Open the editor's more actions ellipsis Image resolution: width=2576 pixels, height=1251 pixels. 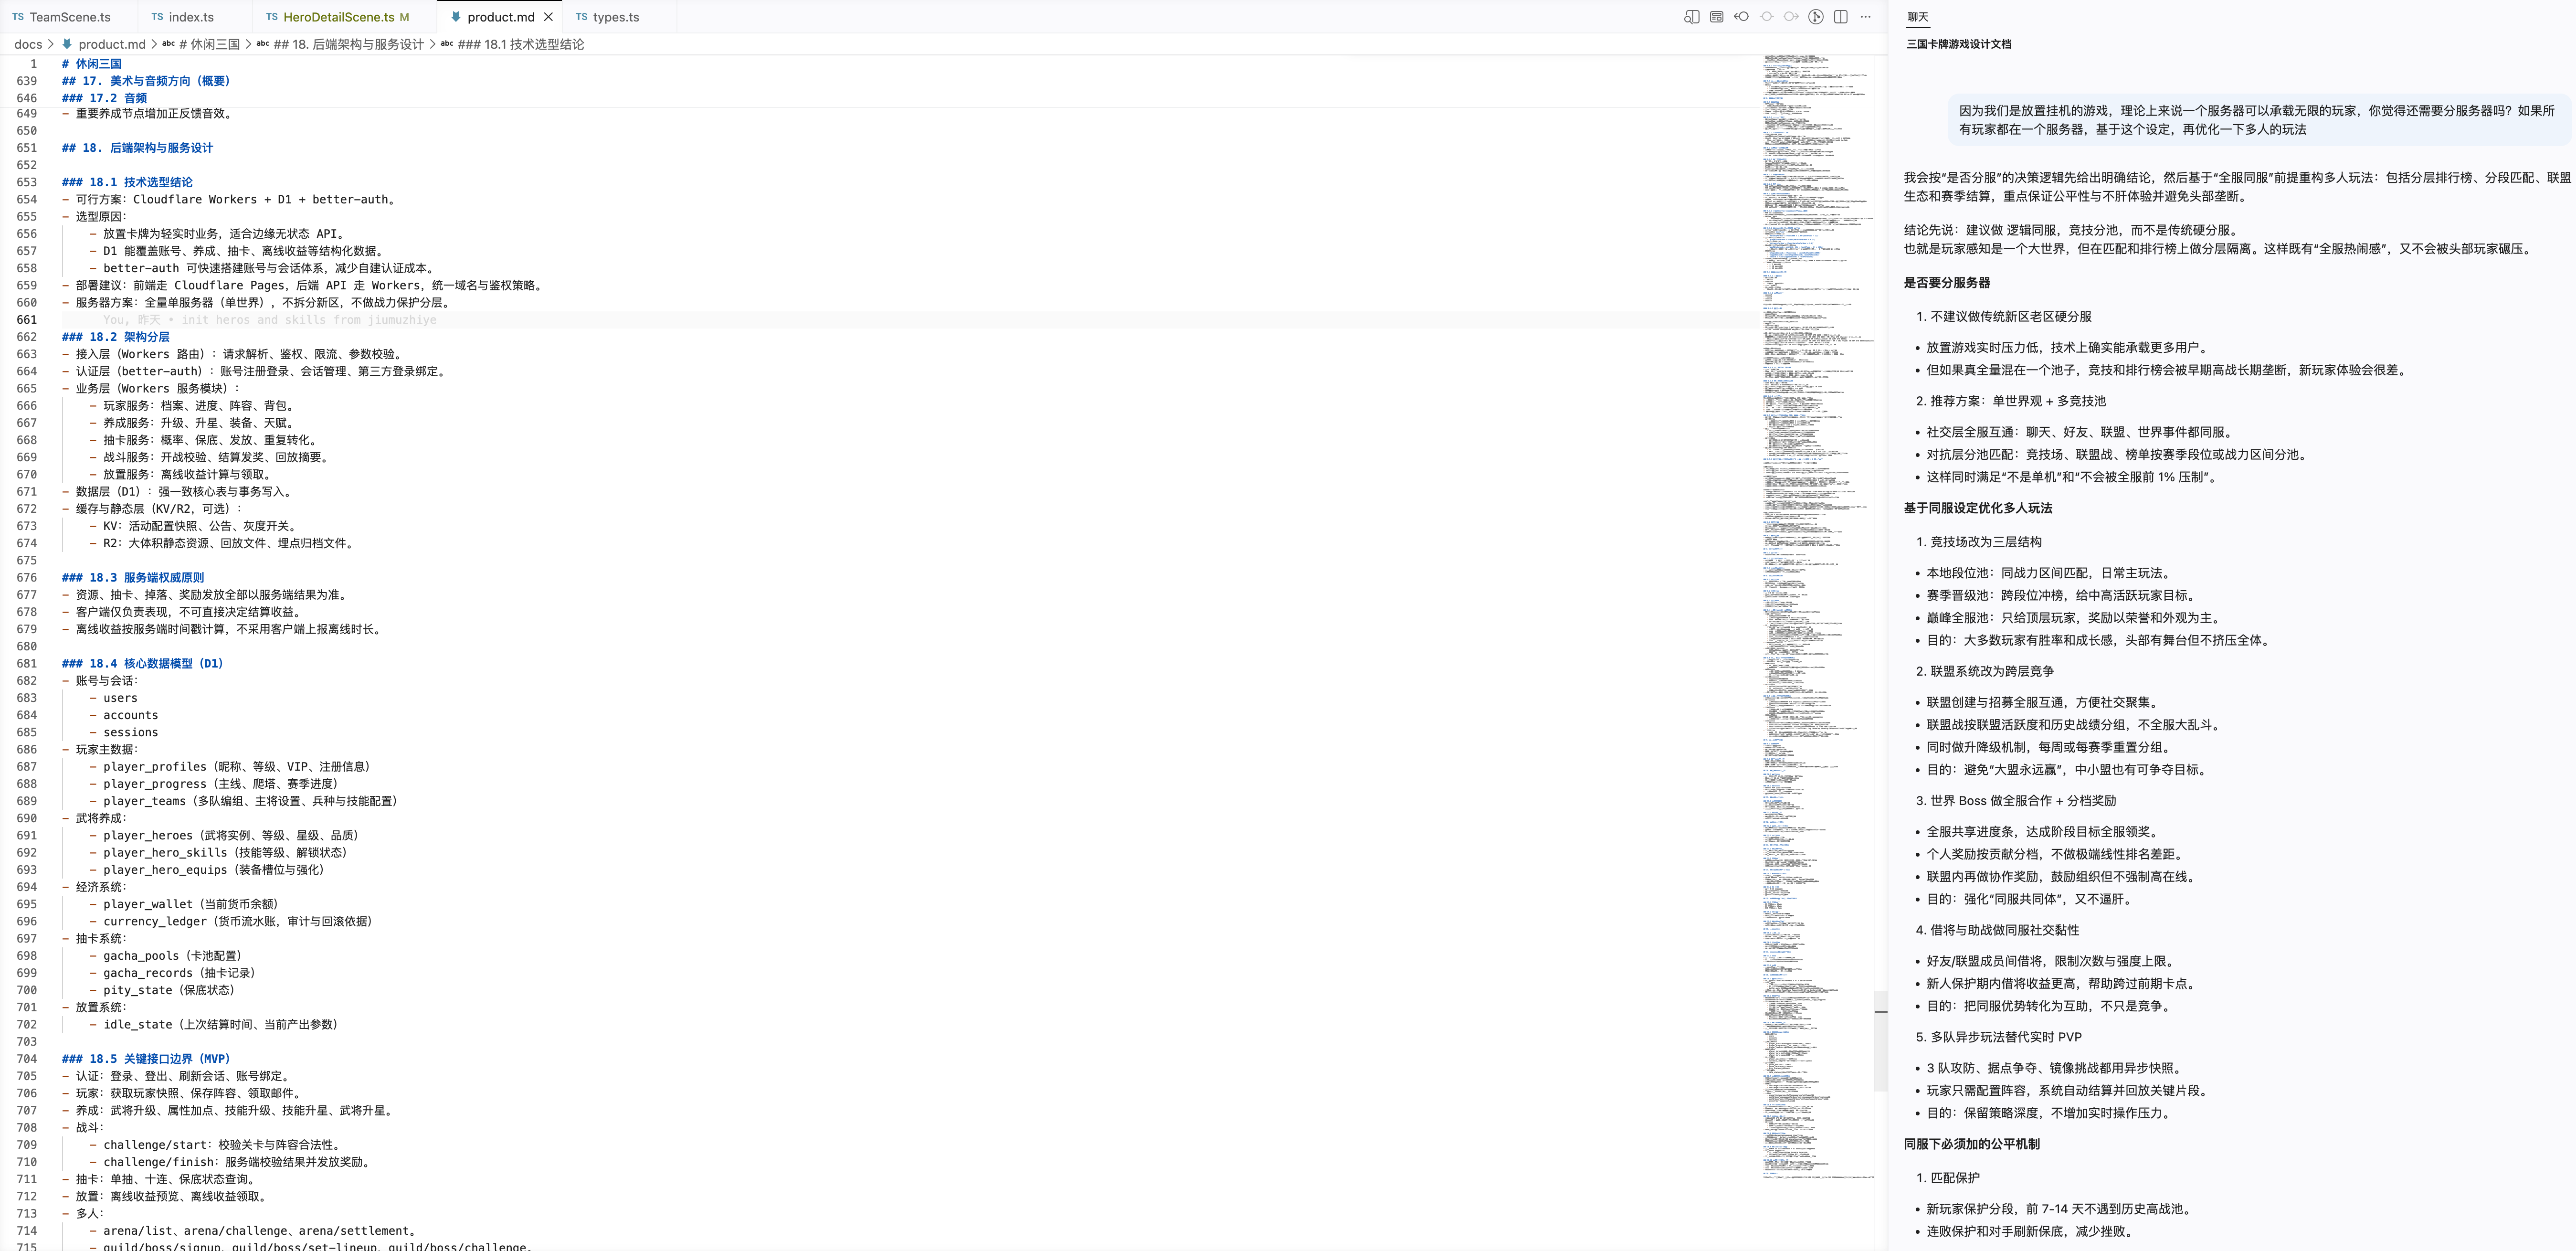pyautogui.click(x=1866, y=17)
